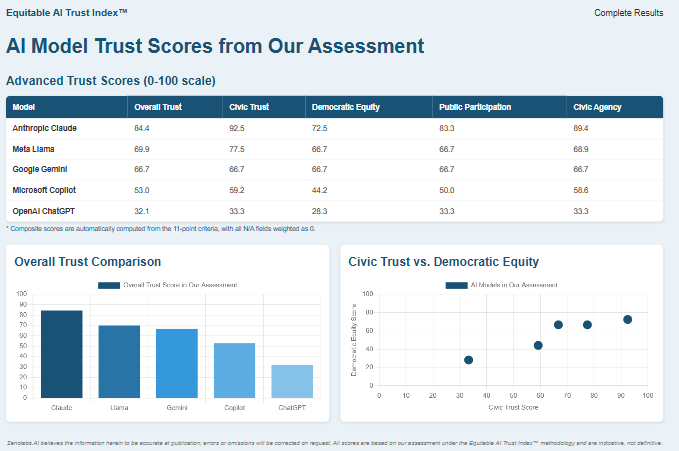Image resolution: width=679 pixels, height=451 pixels.
Task: Click the rightmost scatter point near civic trust 92
Action: 627,320
